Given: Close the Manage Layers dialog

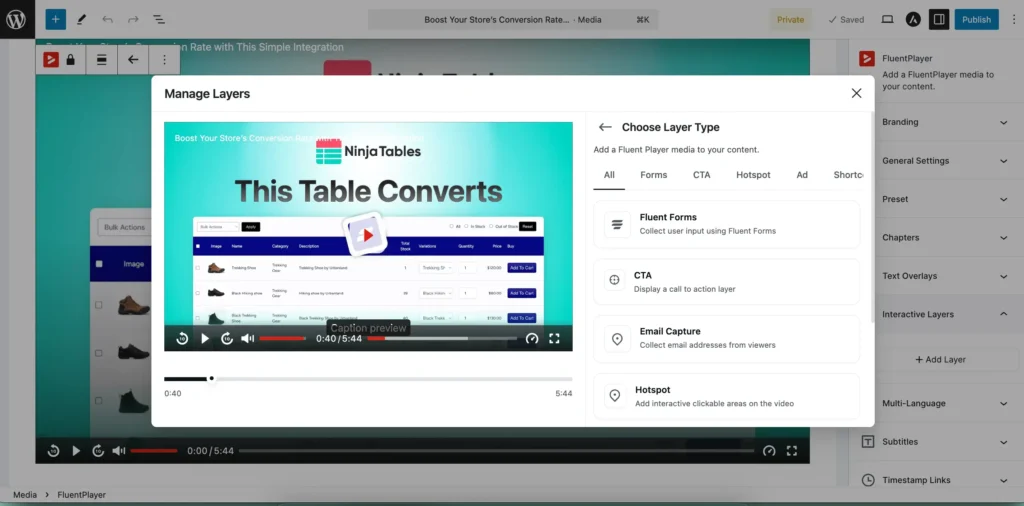Looking at the screenshot, I should (857, 93).
